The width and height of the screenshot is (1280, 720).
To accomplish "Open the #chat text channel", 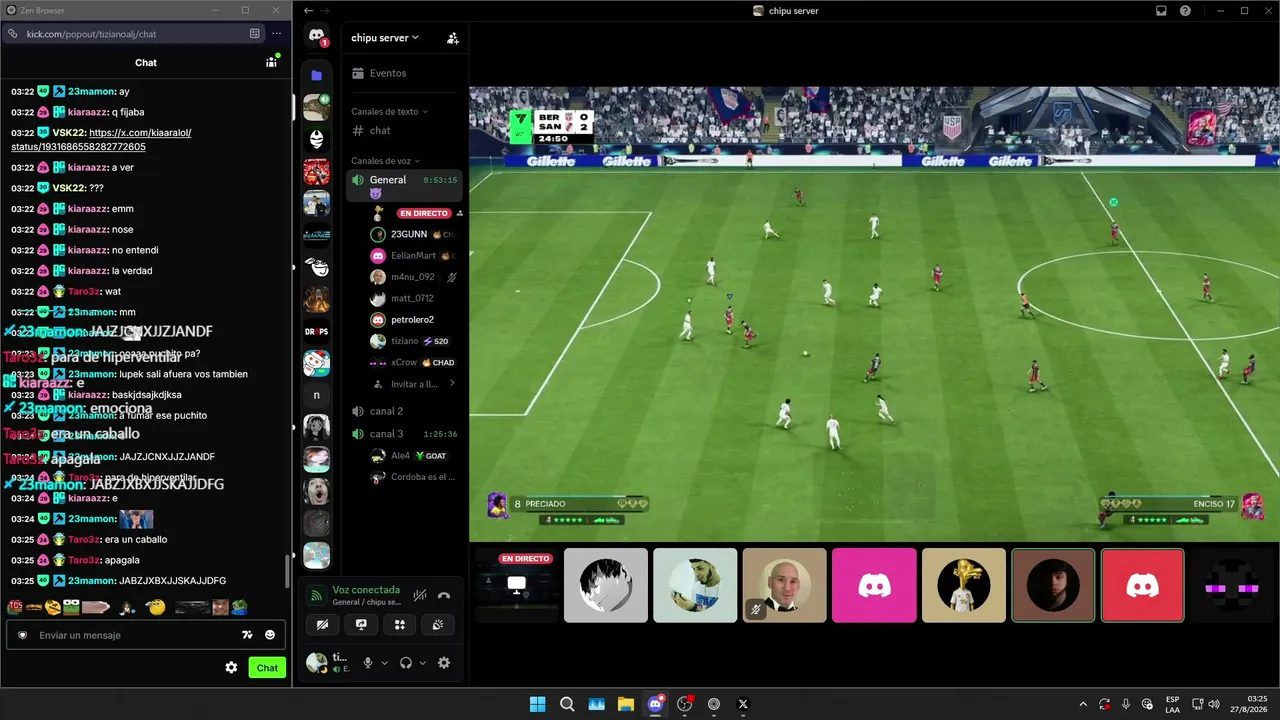I will (404, 131).
